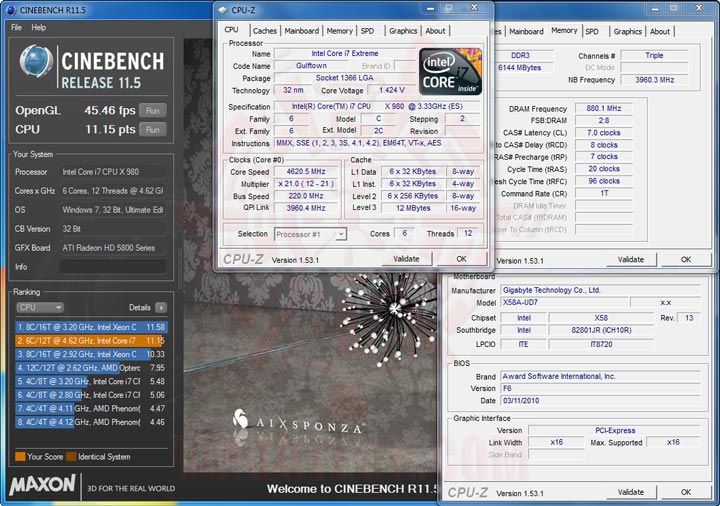Run the OpenGL benchmark
The width and height of the screenshot is (720, 506).
[152, 111]
